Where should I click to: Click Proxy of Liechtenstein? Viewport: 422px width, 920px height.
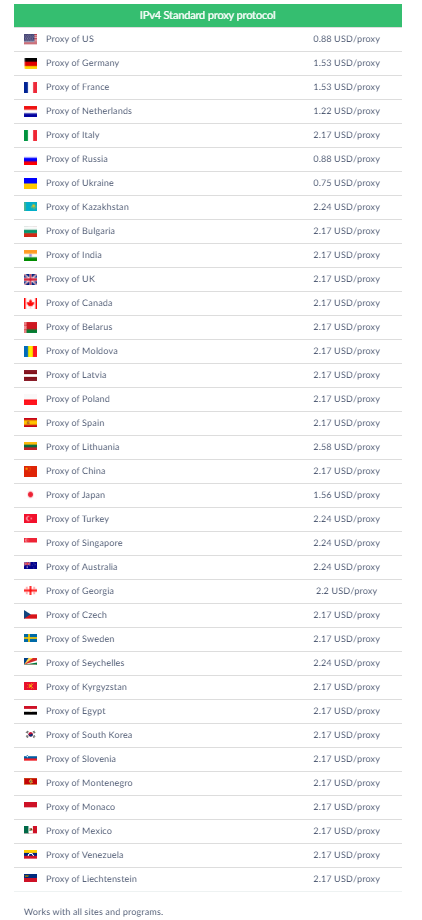point(91,879)
